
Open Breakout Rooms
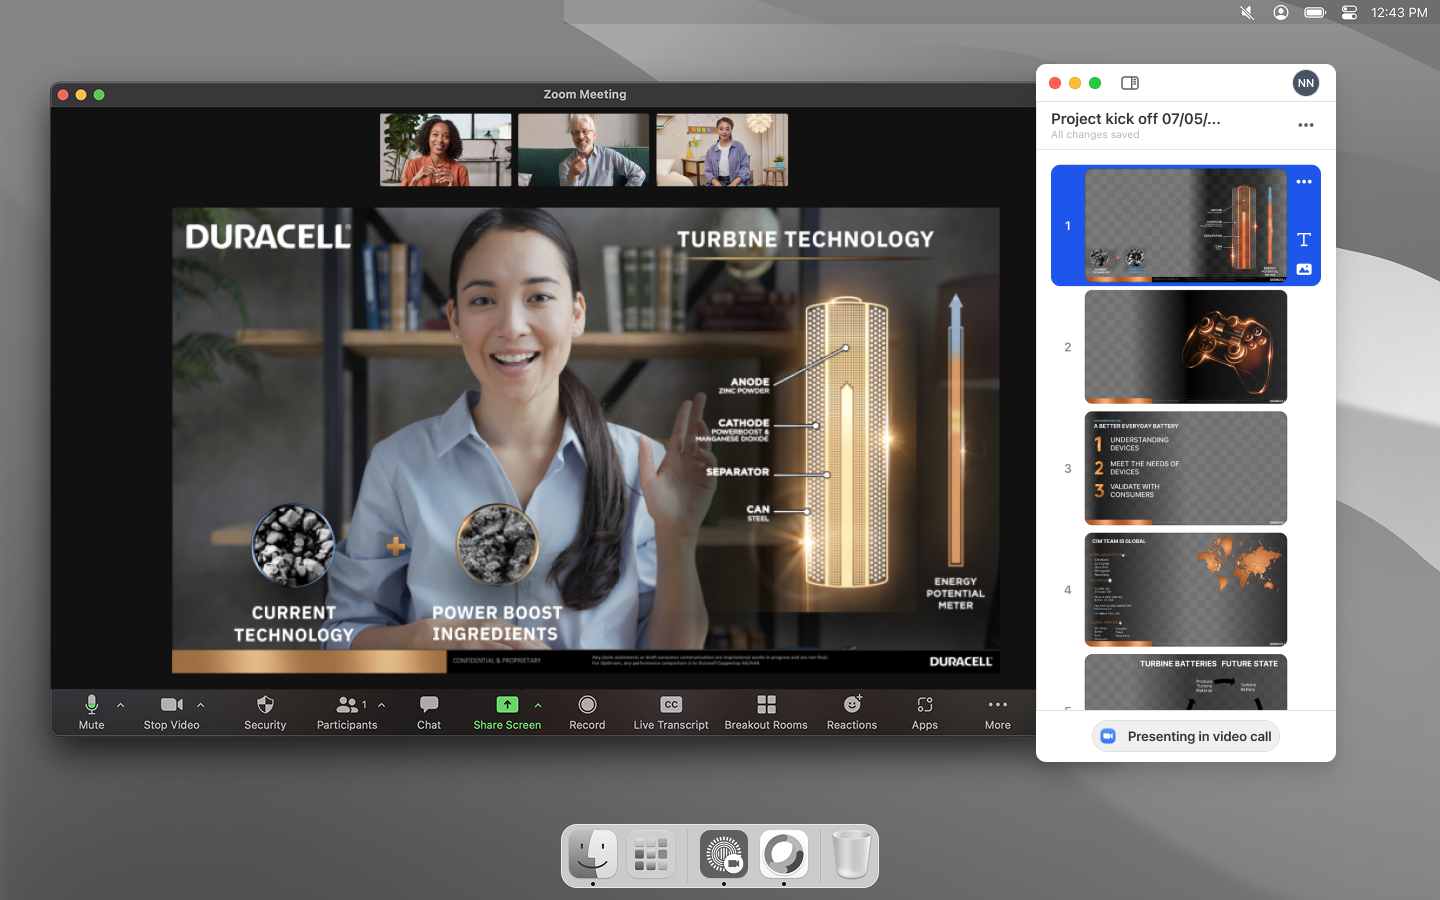tap(766, 712)
